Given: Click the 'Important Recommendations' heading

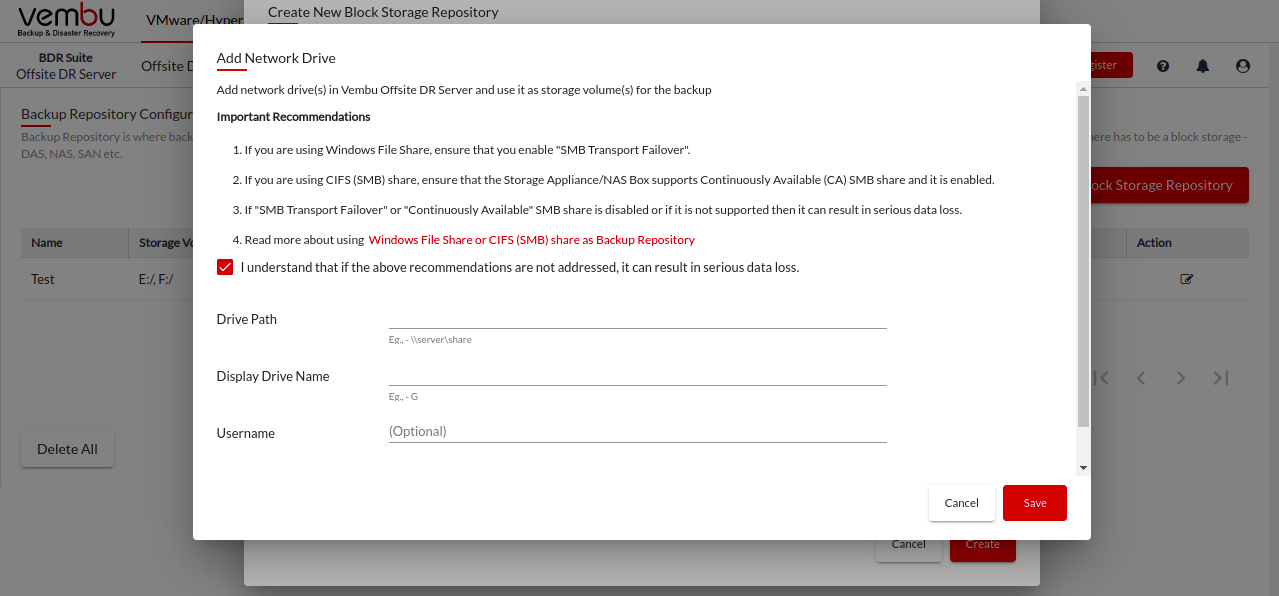Looking at the screenshot, I should [x=294, y=117].
